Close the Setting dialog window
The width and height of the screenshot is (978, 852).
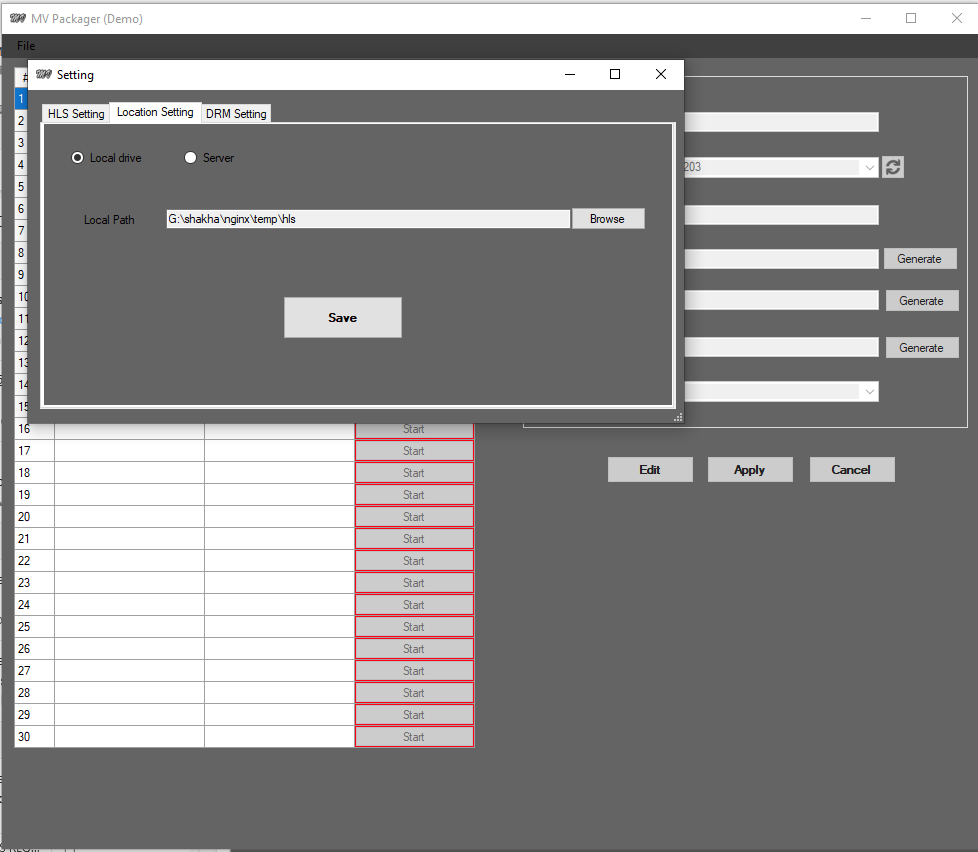660,74
